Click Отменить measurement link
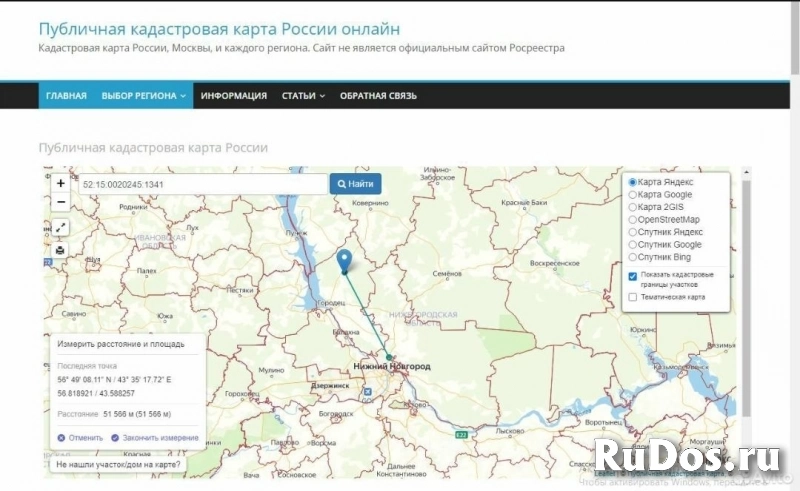800x491 pixels. point(86,438)
